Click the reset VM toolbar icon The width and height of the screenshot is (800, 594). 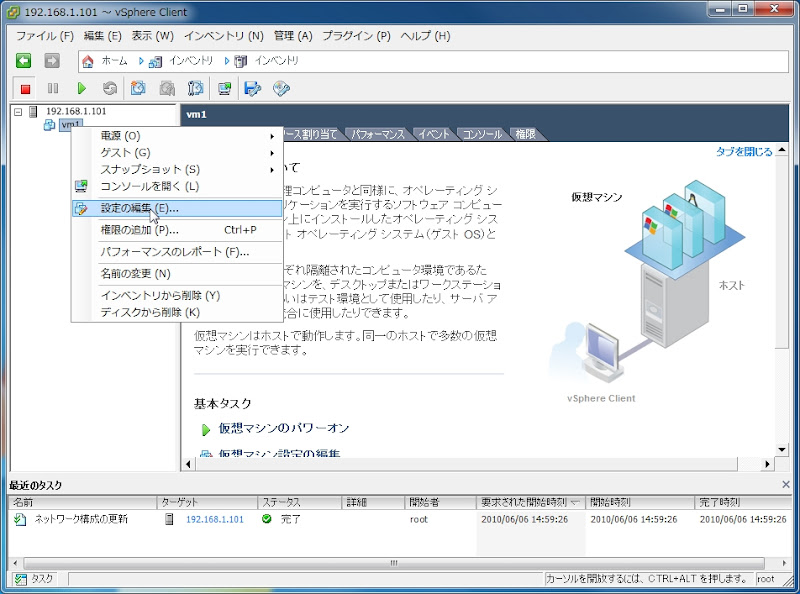109,89
